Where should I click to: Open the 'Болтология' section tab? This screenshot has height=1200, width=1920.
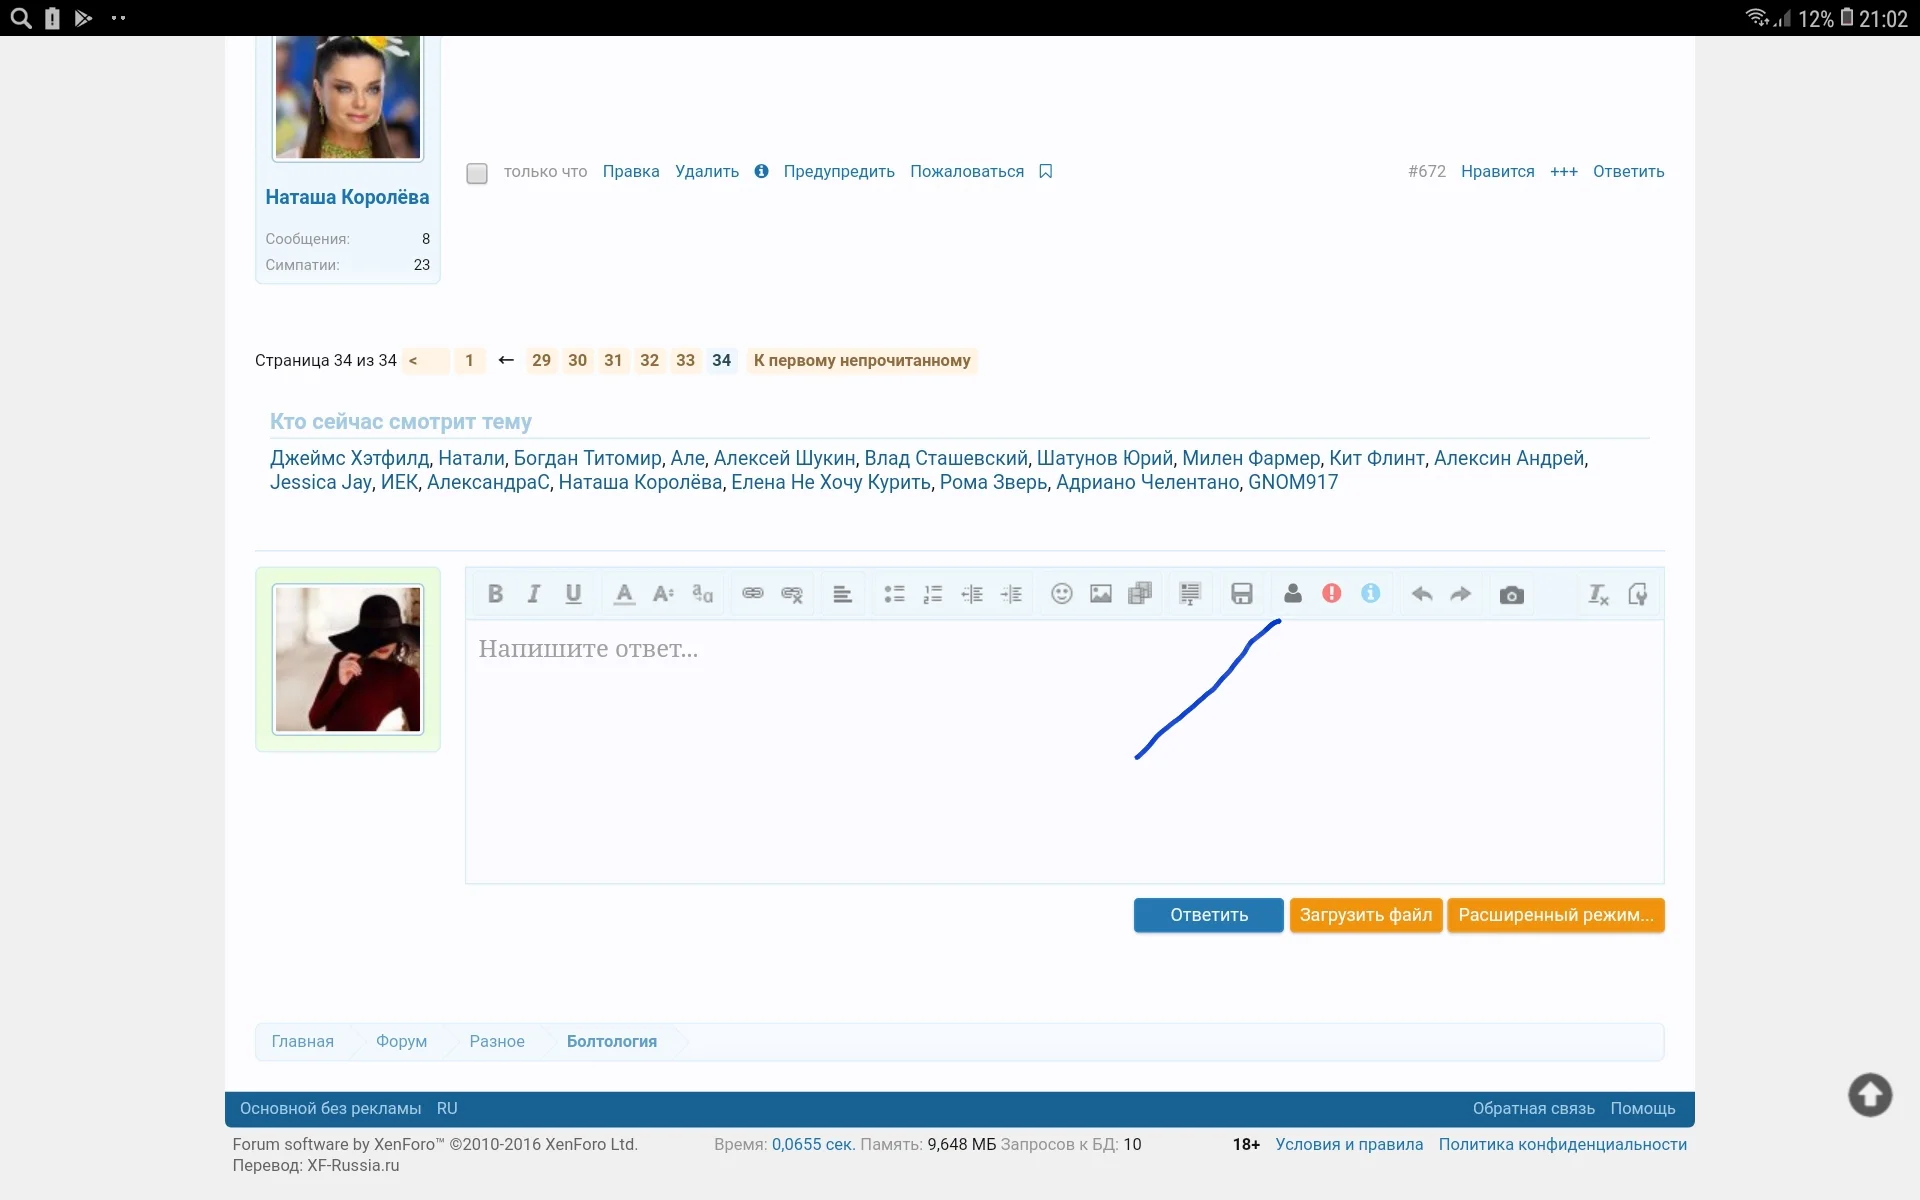(x=612, y=1041)
